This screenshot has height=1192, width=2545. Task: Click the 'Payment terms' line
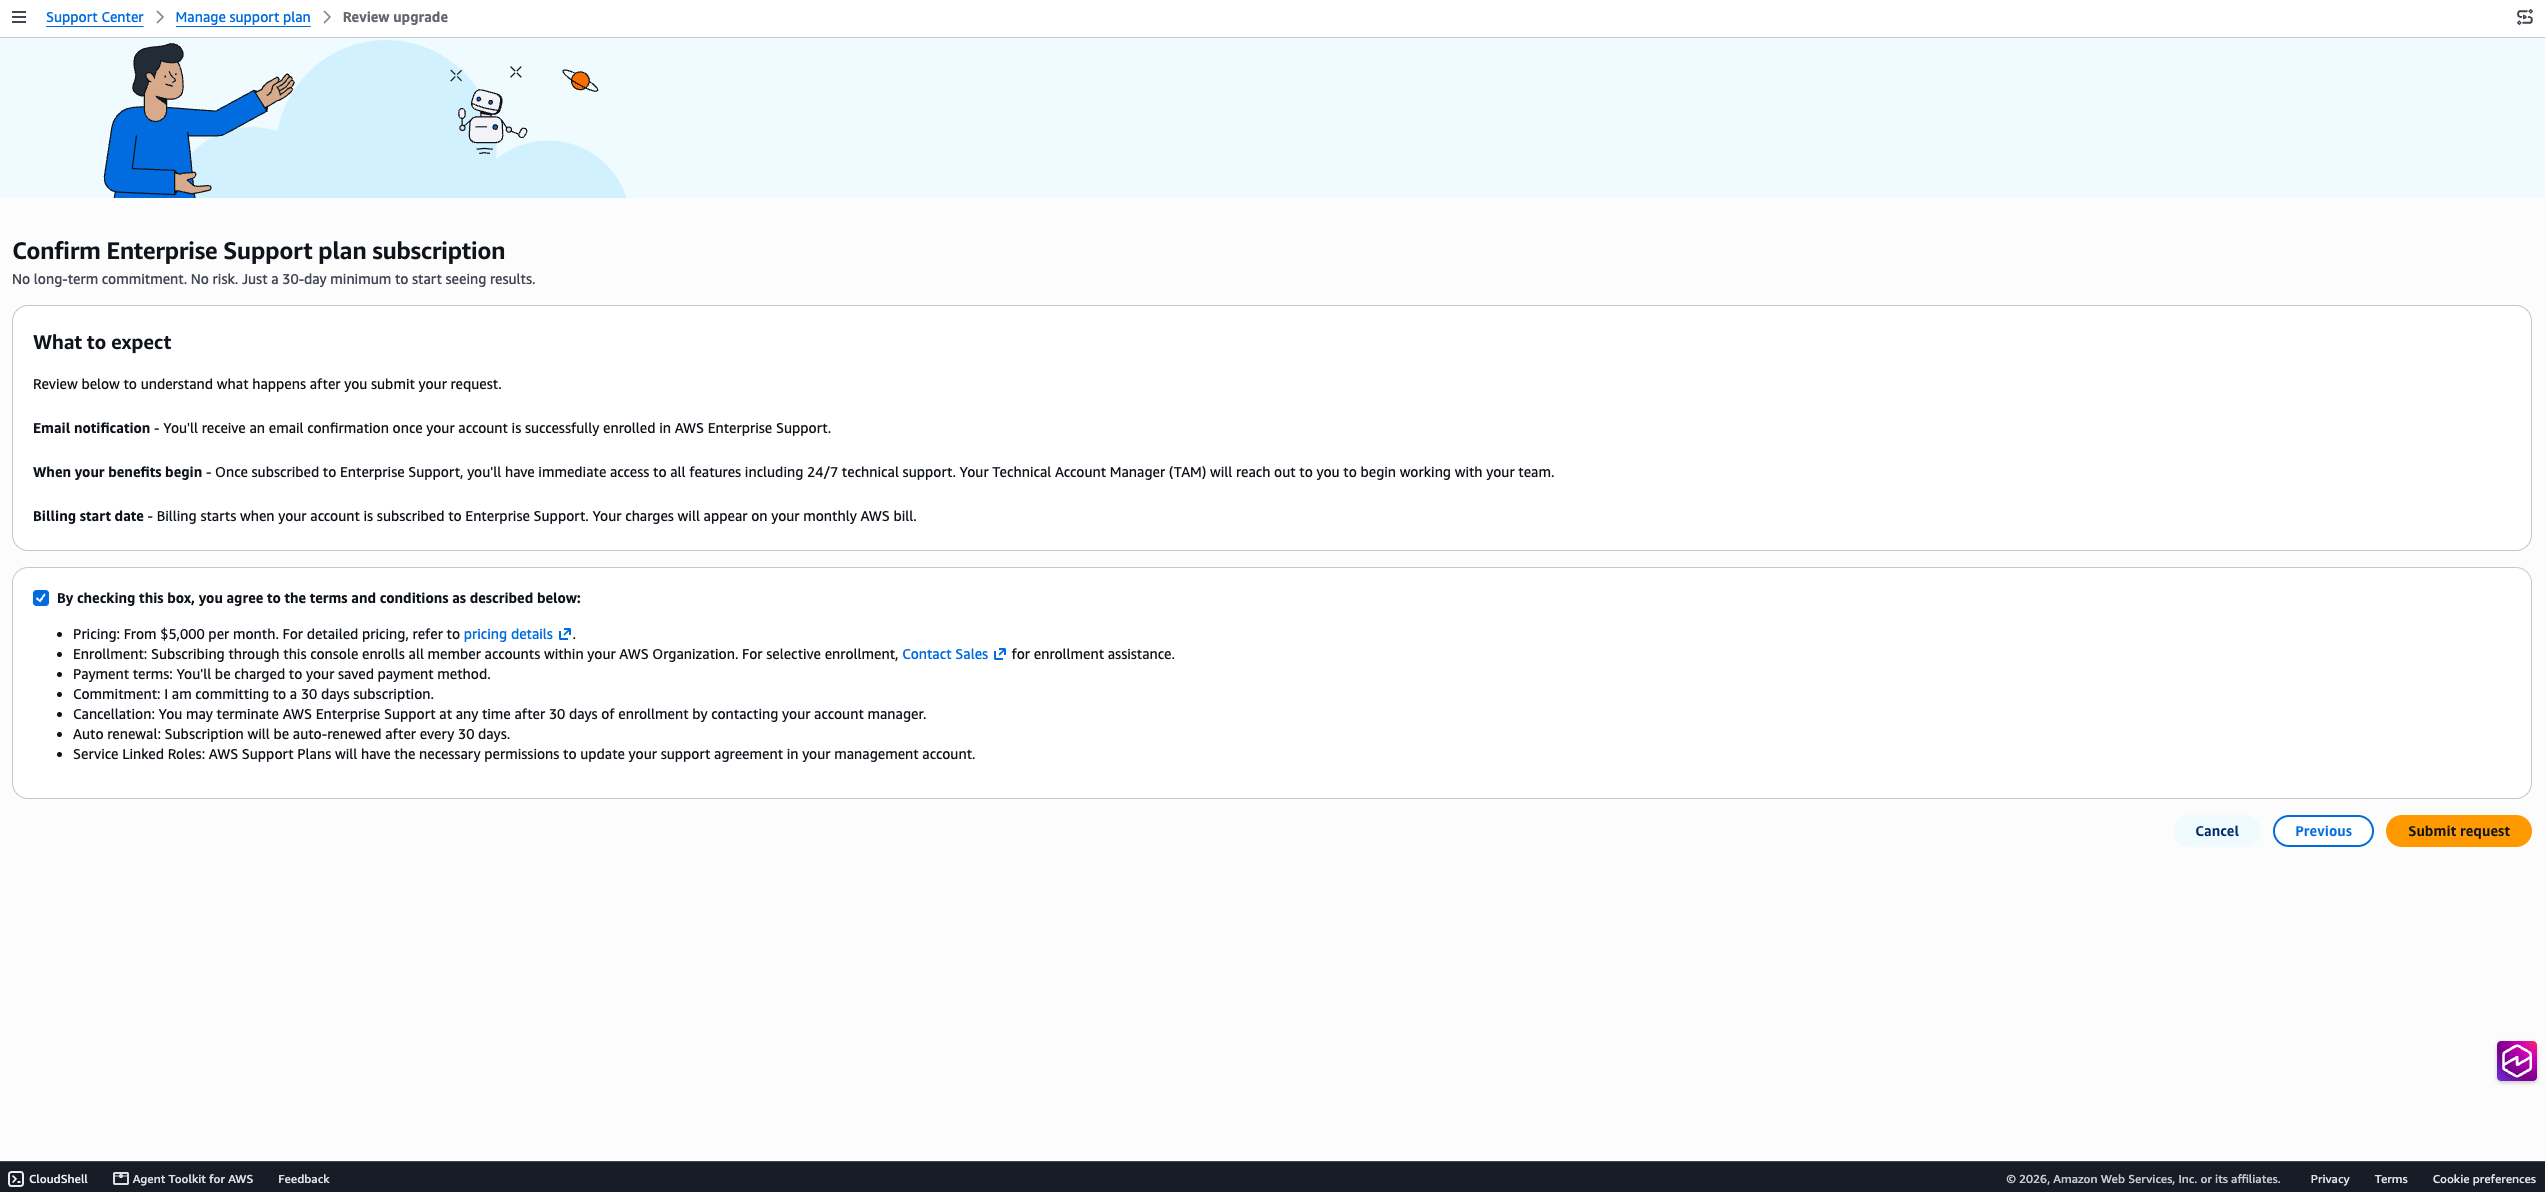coord(282,674)
